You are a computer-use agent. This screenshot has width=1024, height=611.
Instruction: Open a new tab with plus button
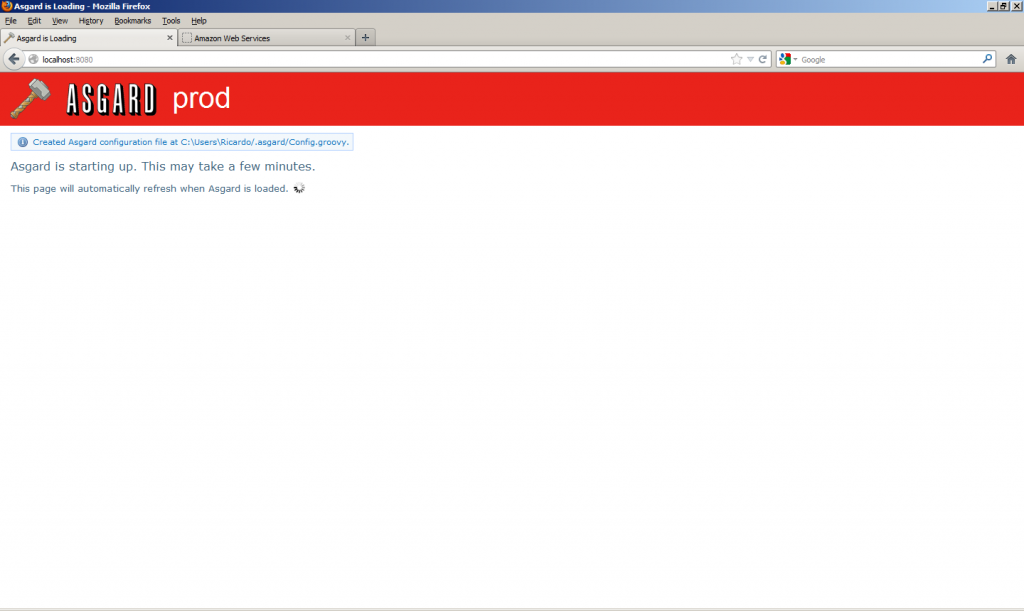point(366,38)
